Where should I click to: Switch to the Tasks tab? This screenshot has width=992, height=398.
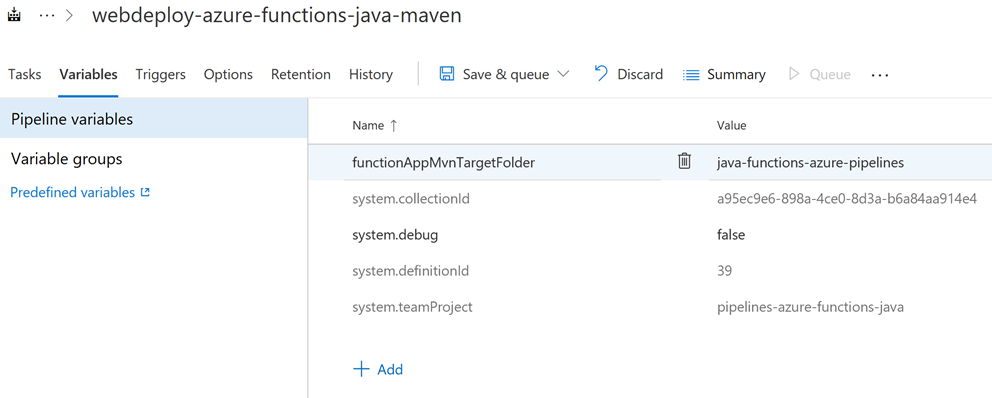tap(25, 75)
